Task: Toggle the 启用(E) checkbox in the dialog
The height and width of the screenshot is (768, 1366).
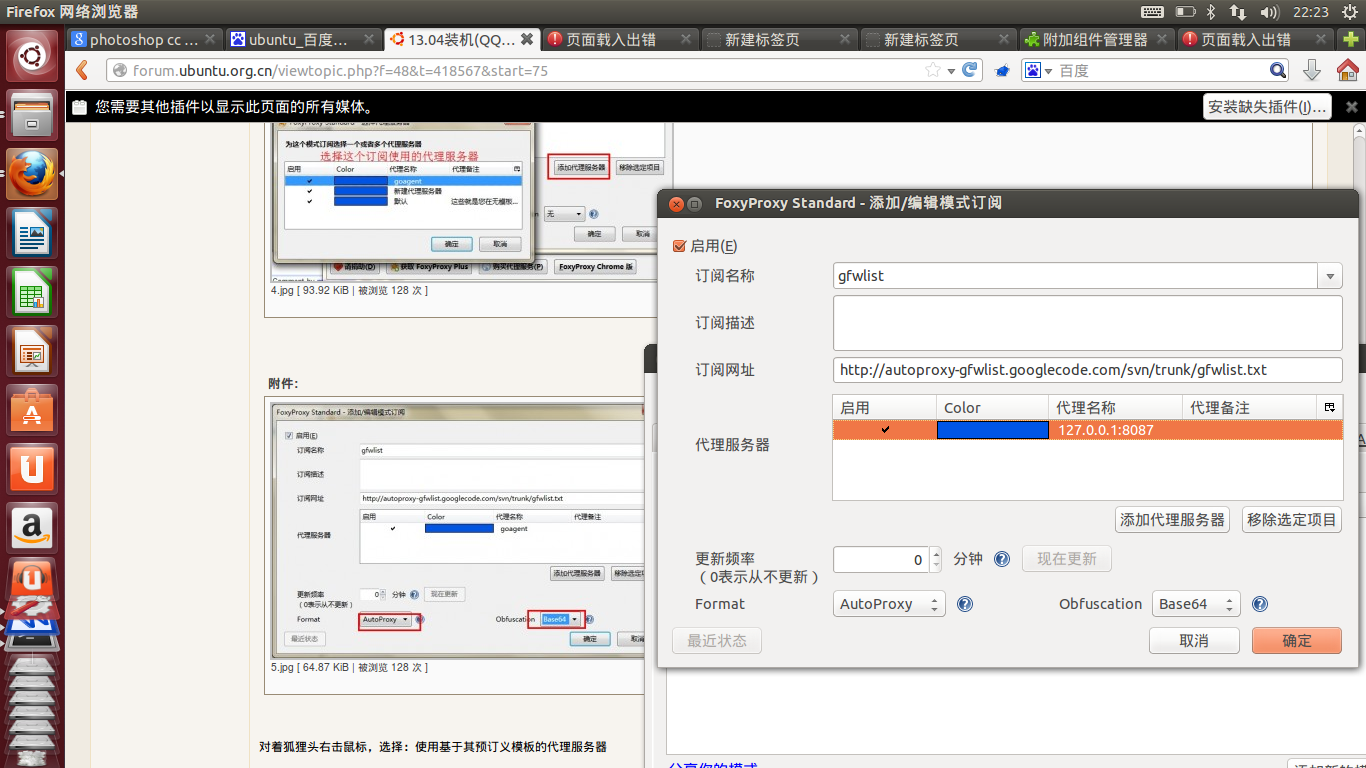Action: (680, 246)
